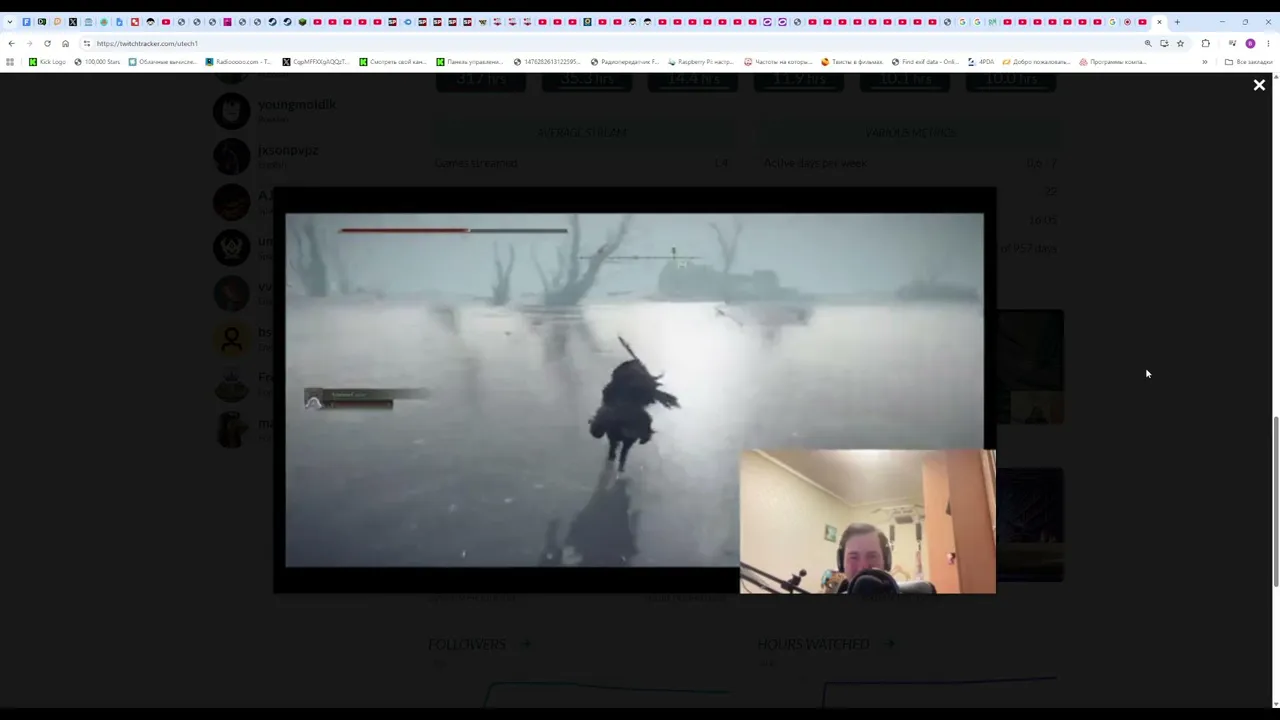Open the Добро пожаловать... bookmark
Image resolution: width=1280 pixels, height=720 pixels.
click(1036, 62)
